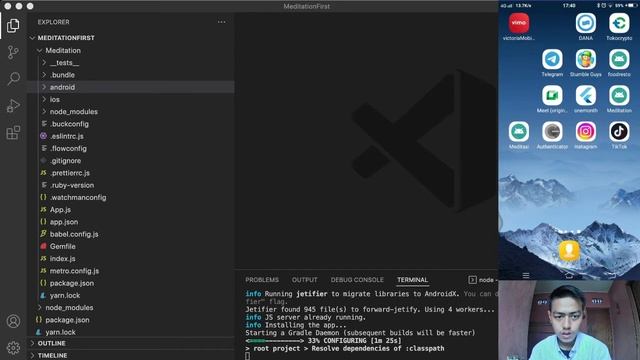Screen dimensions: 640x360
Task: Launch Telegram app on phone
Action: pos(552,60)
